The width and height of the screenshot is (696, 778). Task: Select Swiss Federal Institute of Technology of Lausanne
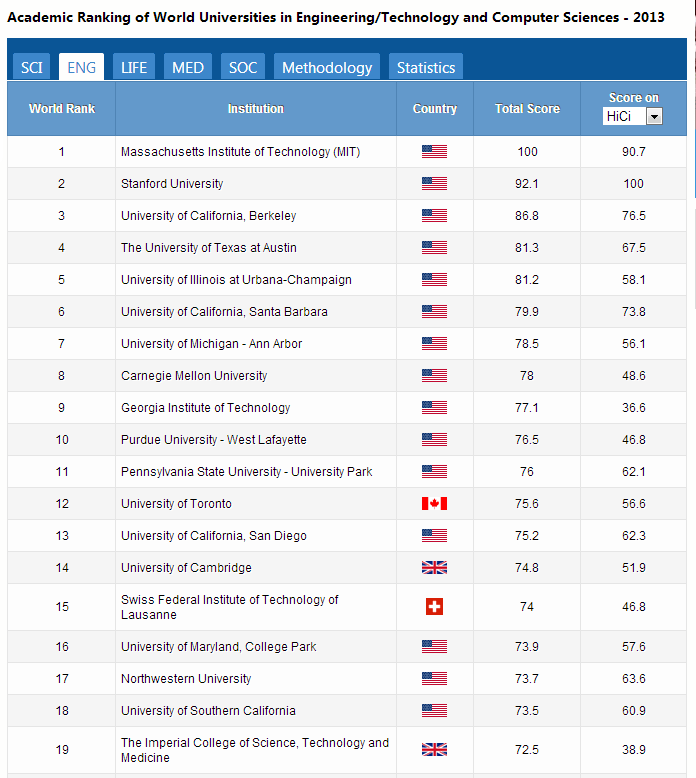pyautogui.click(x=229, y=607)
